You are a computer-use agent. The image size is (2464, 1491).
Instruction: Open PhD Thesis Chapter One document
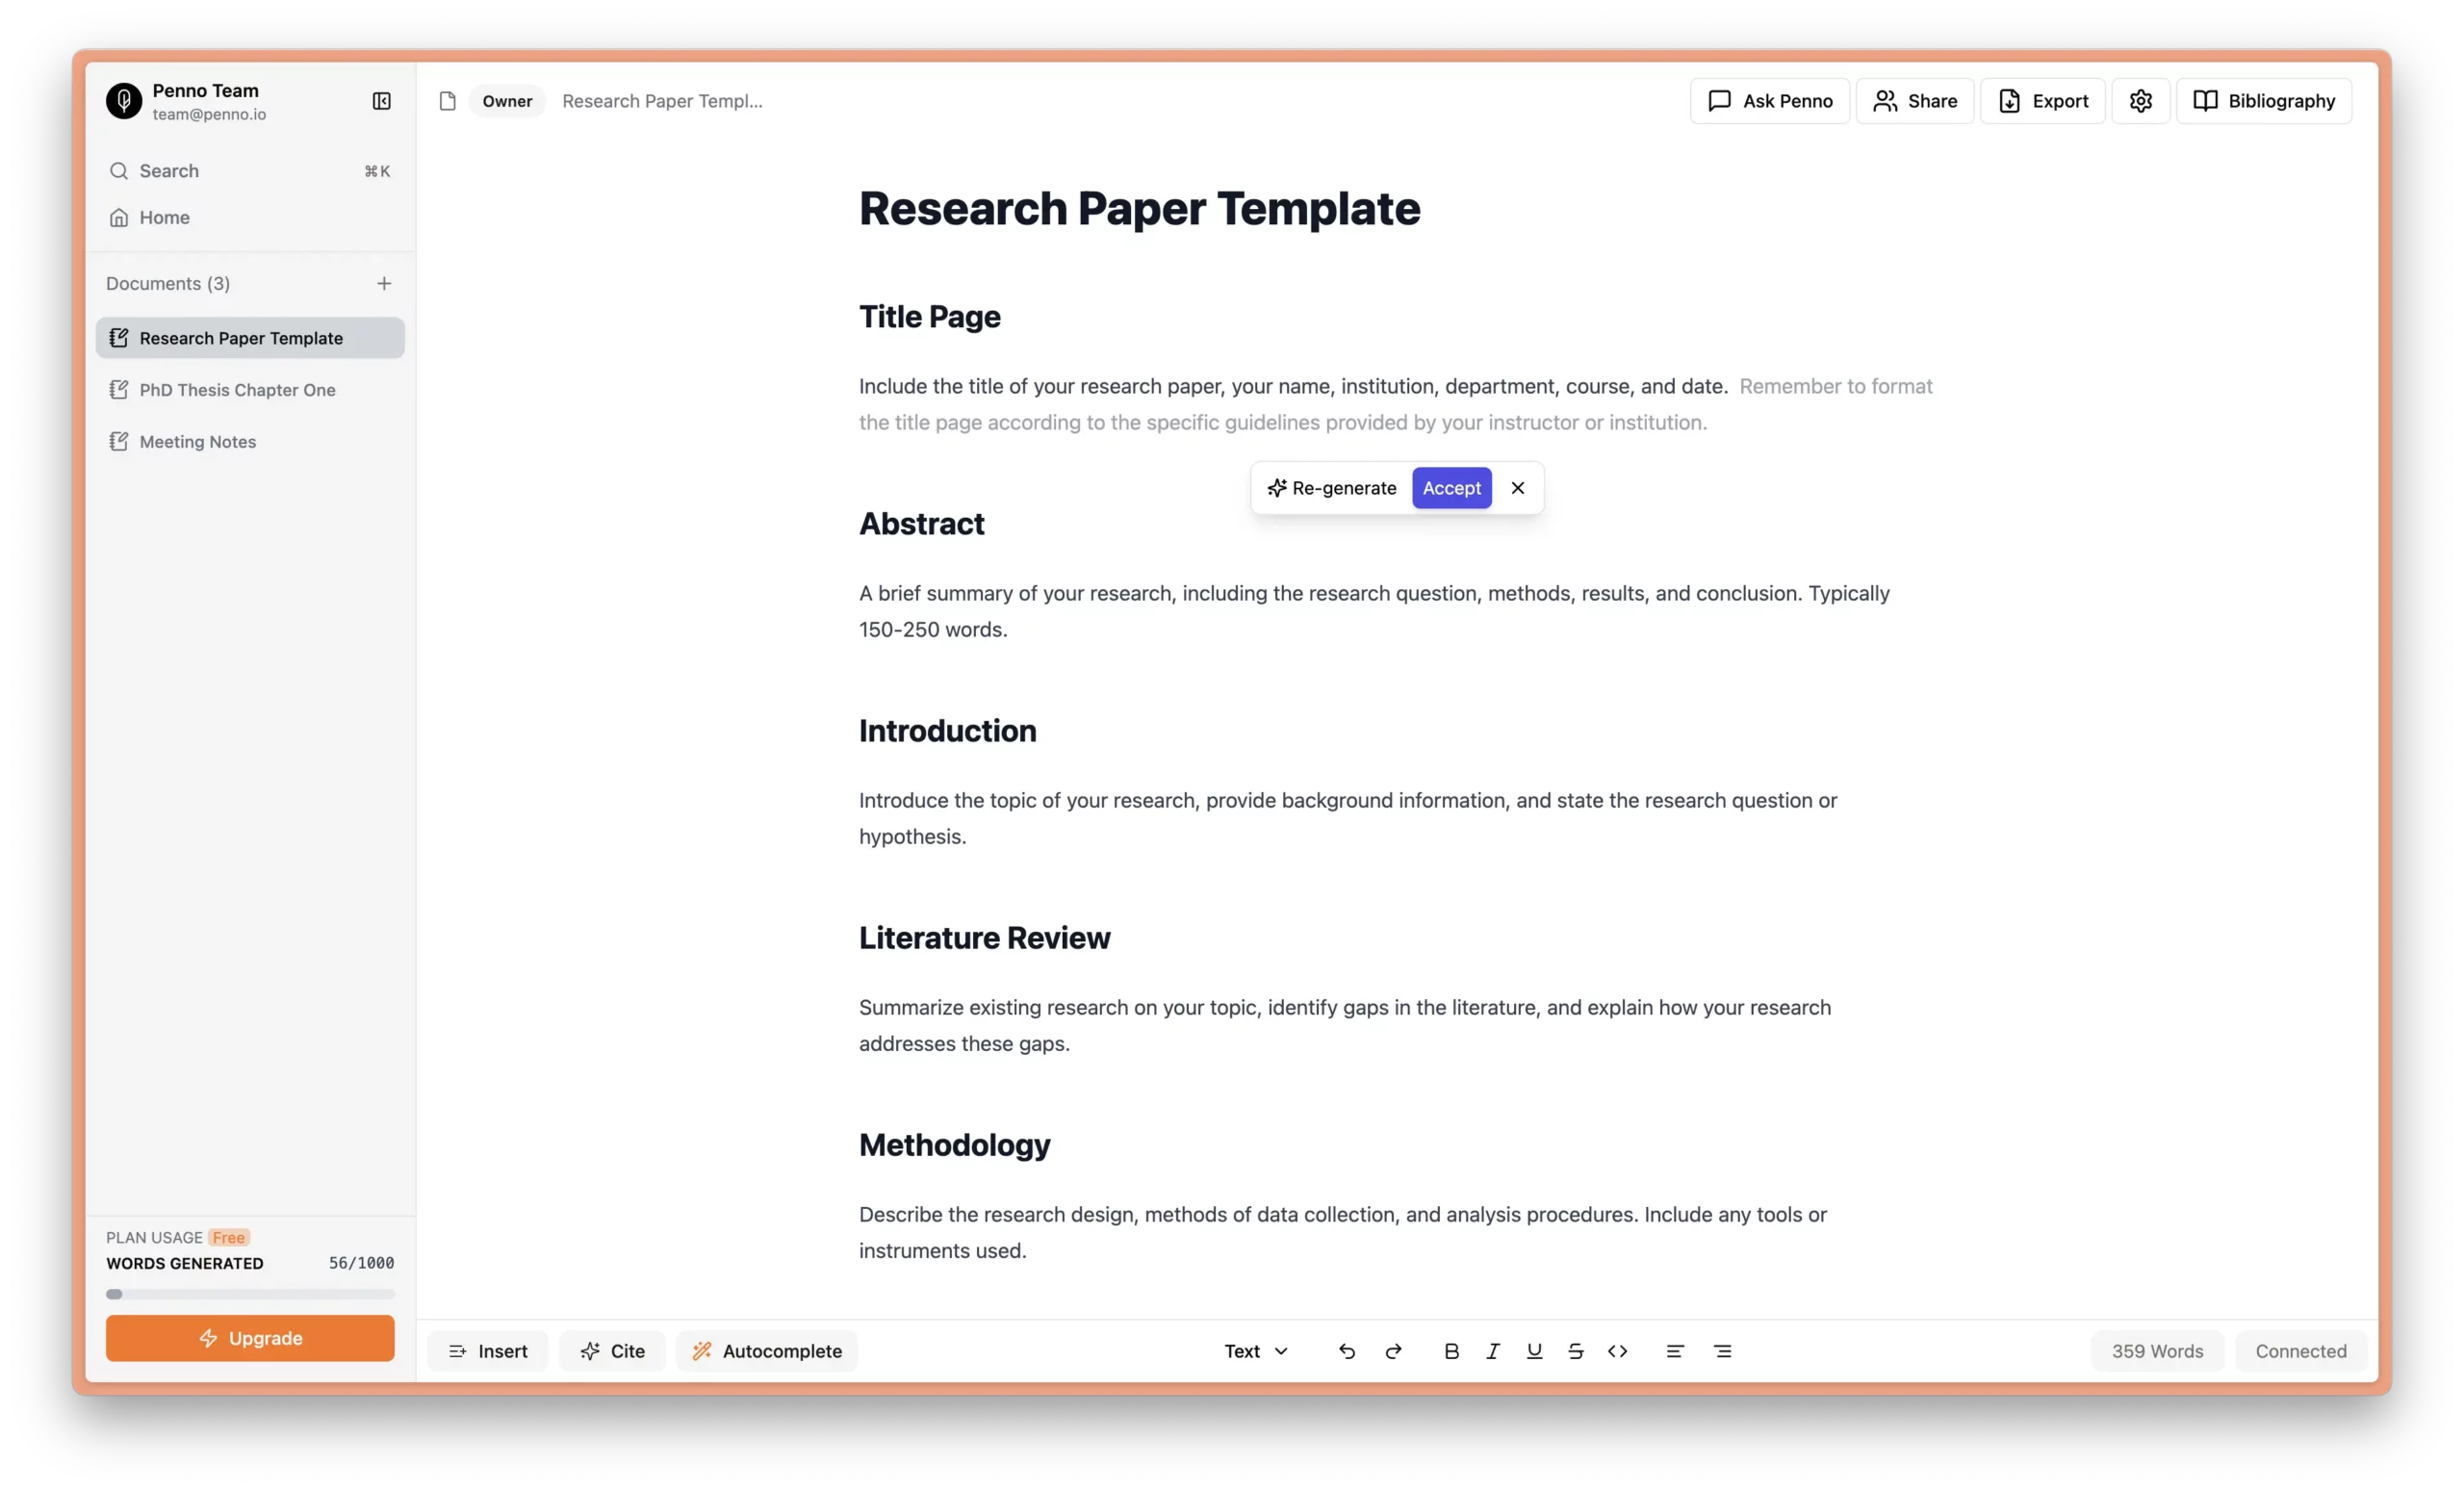pyautogui.click(x=249, y=390)
